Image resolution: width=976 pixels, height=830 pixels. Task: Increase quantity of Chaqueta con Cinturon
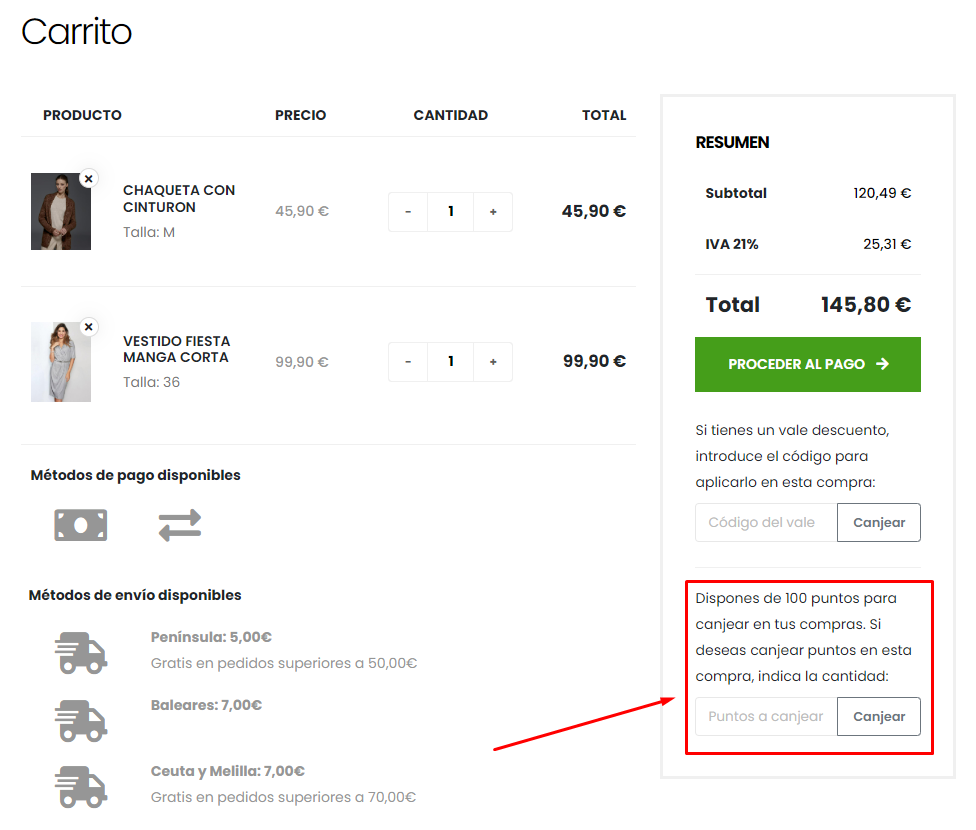click(493, 212)
